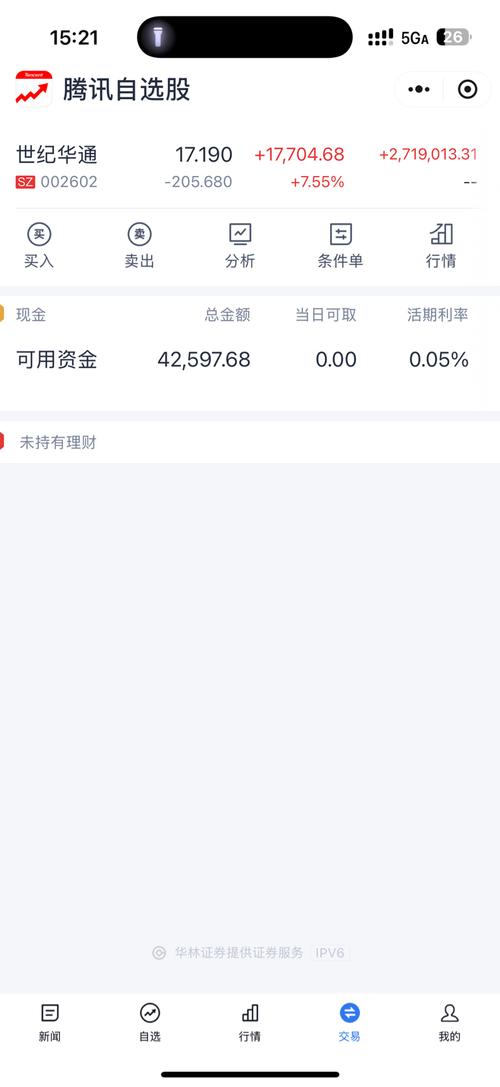Image resolution: width=500 pixels, height=1087 pixels.
Task: Tap the 腾讯自选股 app logo
Action: (x=34, y=89)
